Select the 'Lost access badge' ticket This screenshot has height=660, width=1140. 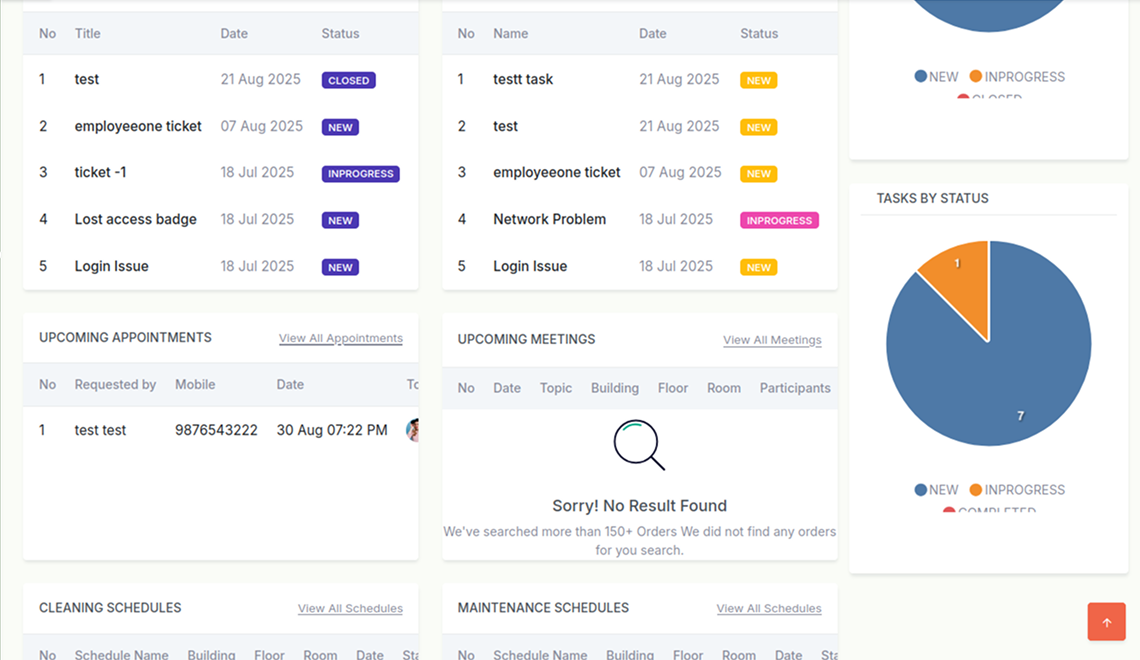[135, 219]
